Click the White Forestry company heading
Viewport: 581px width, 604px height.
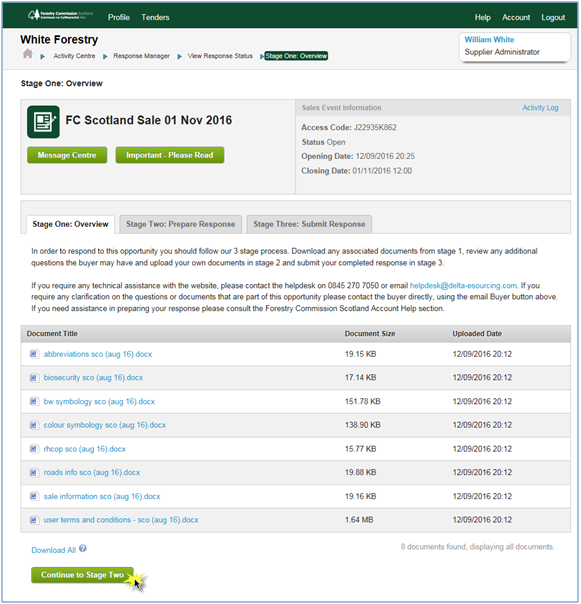click(59, 39)
